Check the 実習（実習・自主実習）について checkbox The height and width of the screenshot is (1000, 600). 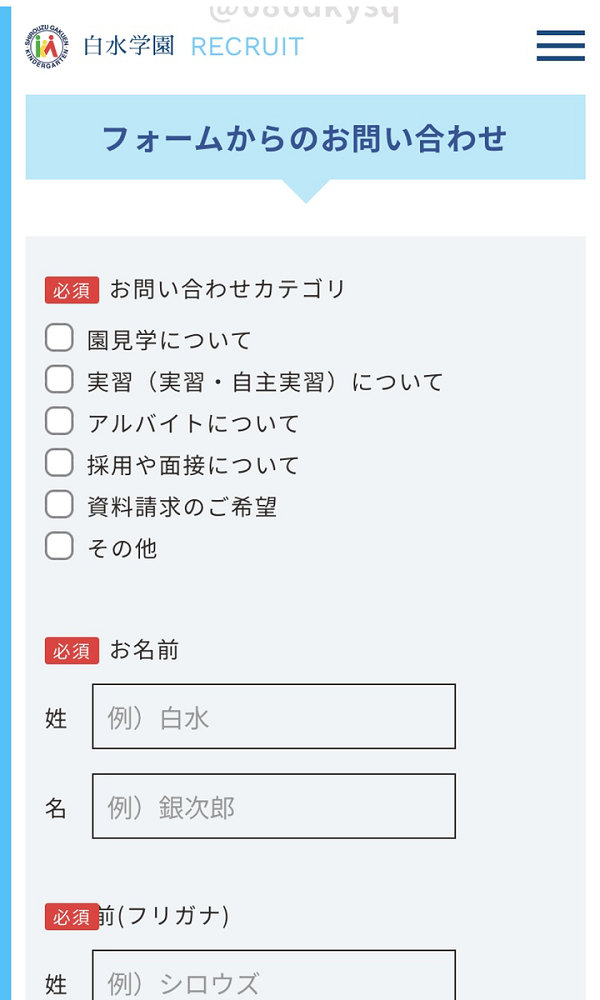point(59,380)
